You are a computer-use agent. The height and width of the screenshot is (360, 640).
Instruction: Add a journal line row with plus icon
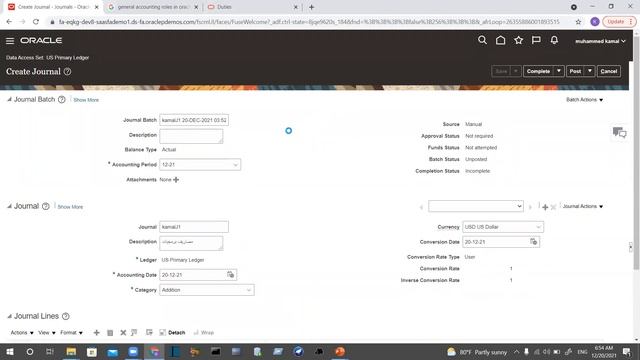(x=96, y=333)
